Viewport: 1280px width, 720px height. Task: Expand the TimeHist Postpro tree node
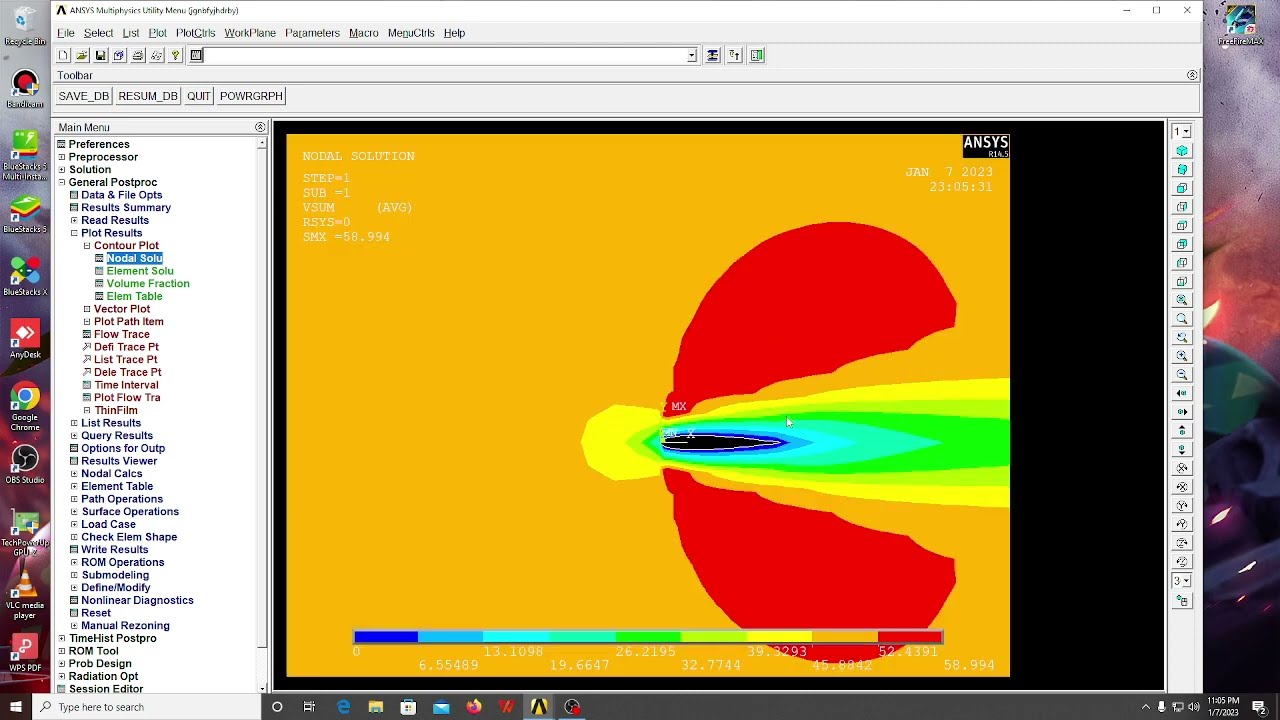click(62, 638)
